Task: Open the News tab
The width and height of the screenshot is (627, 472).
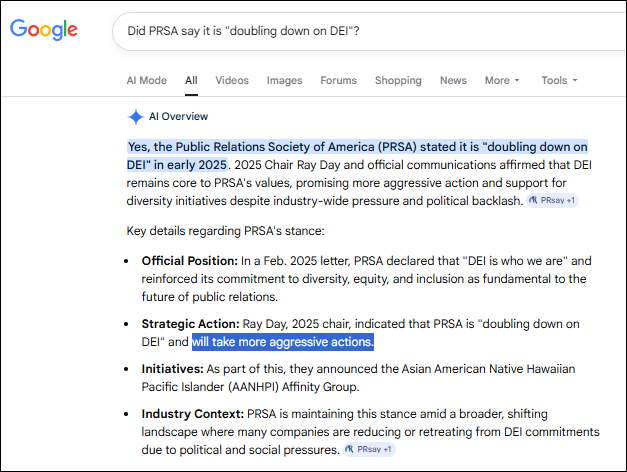Action: [x=453, y=80]
